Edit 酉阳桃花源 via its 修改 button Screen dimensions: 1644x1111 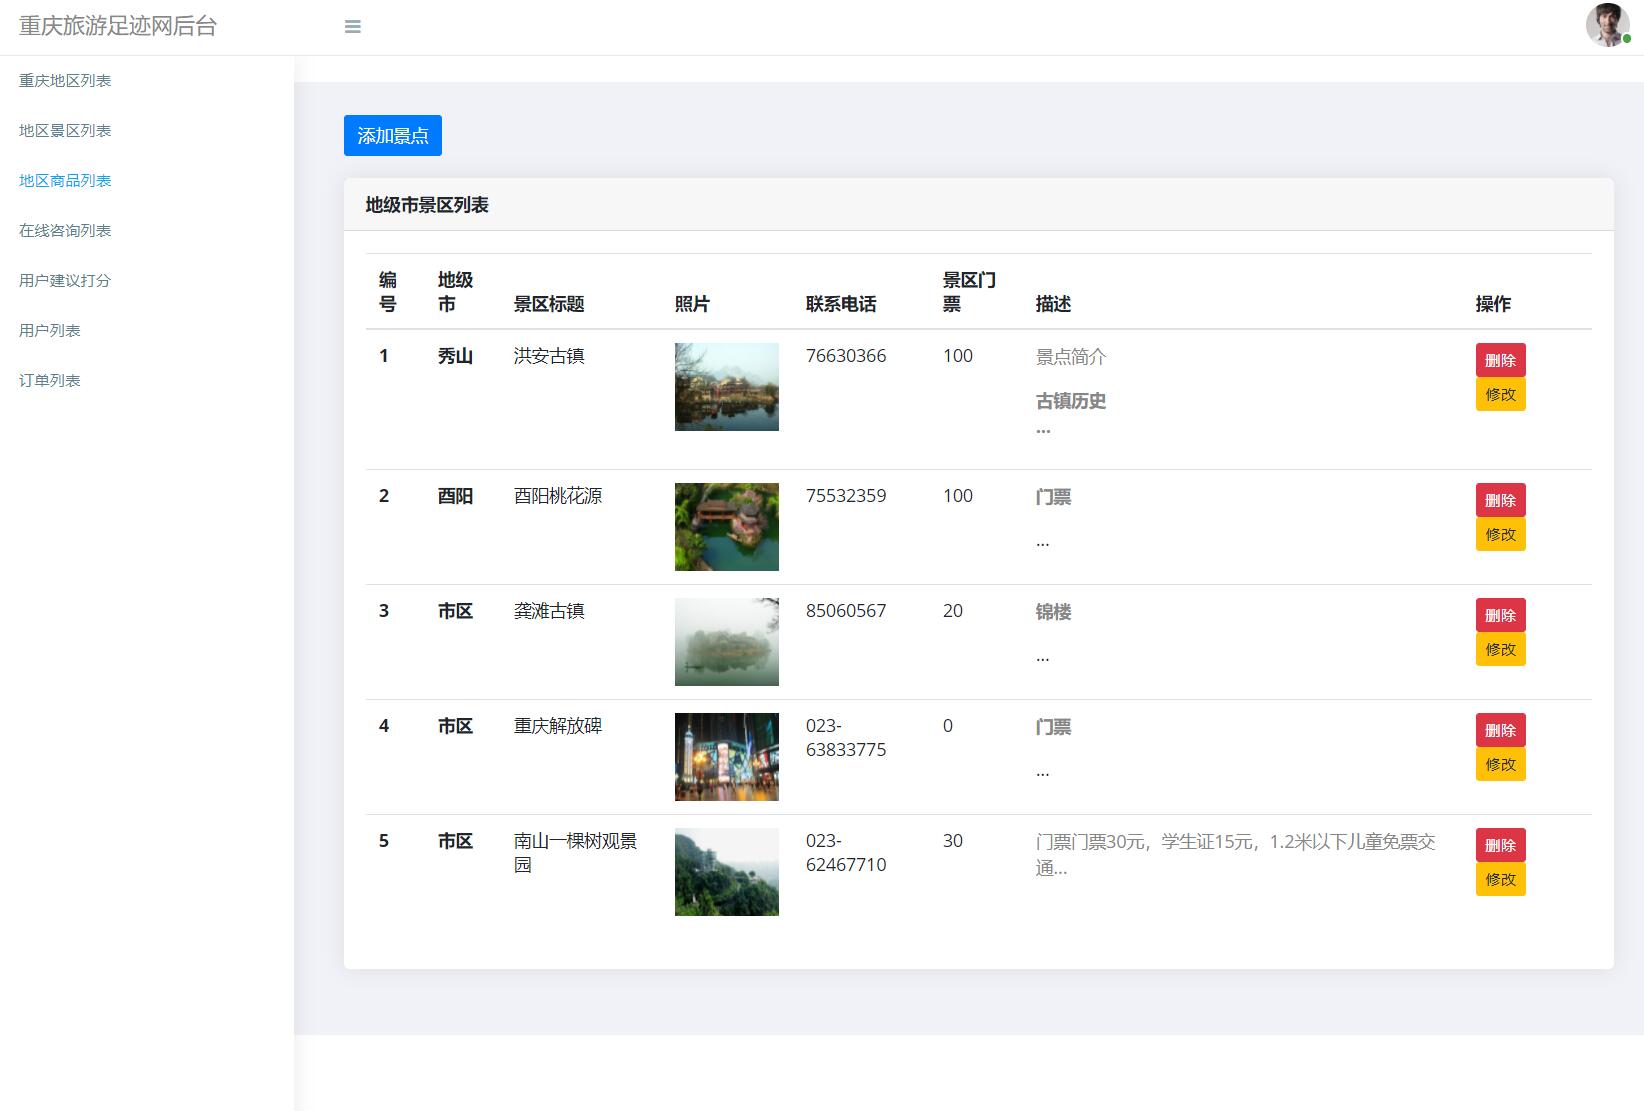pyautogui.click(x=1500, y=534)
